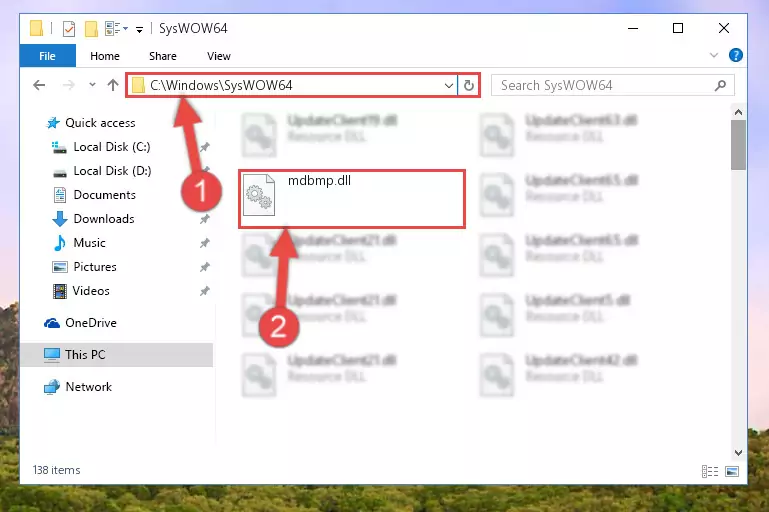Image resolution: width=769 pixels, height=512 pixels.
Task: Open Music in the navigation pane
Action: point(89,243)
